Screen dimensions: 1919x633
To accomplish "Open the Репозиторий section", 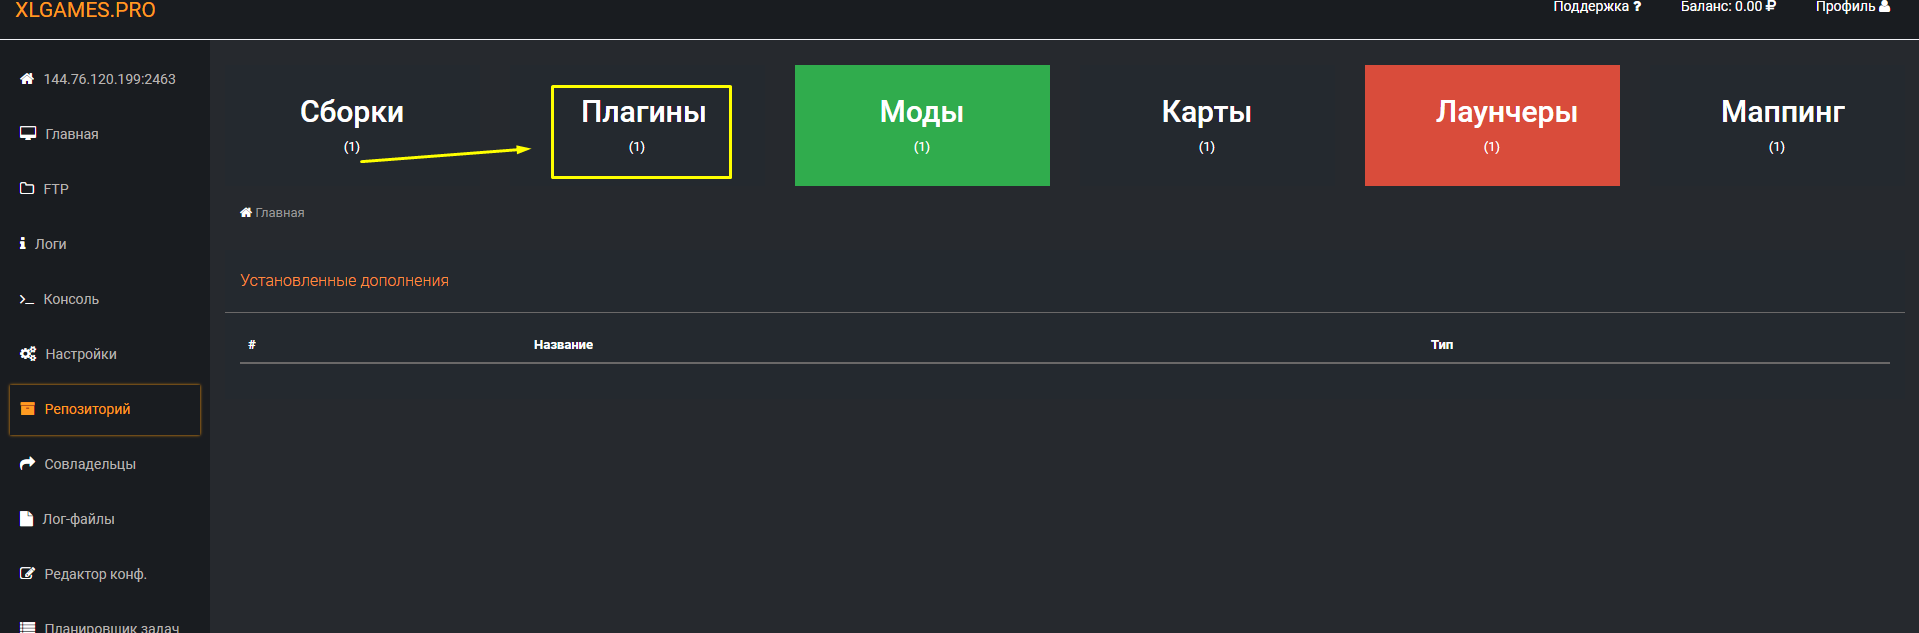I will [87, 409].
